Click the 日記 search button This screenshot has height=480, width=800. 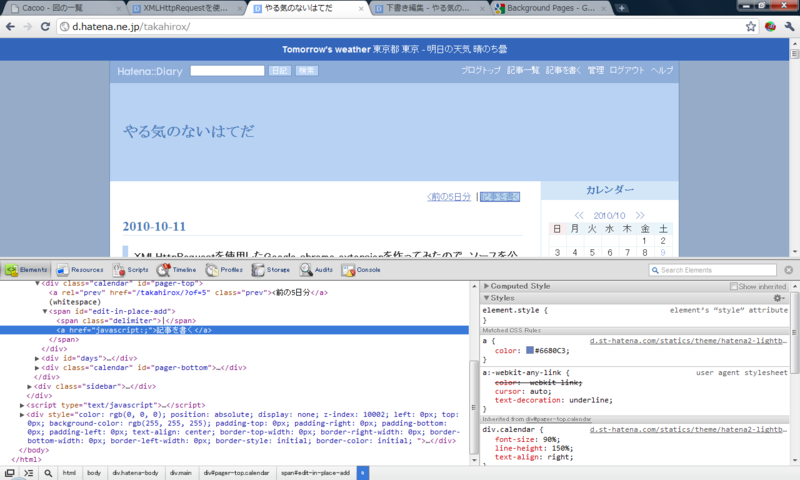click(x=280, y=71)
